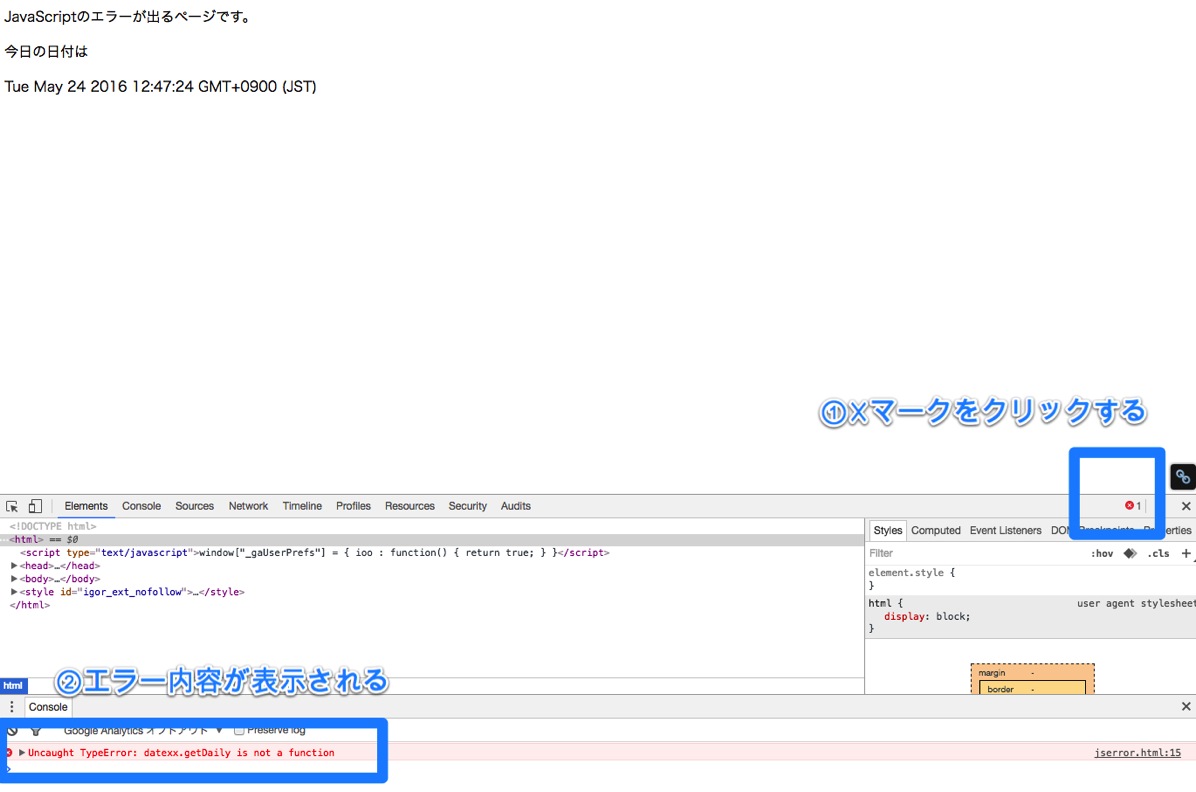This screenshot has height=792, width=1196.
Task: Open the drawer three-dot menu
Action: (11, 707)
